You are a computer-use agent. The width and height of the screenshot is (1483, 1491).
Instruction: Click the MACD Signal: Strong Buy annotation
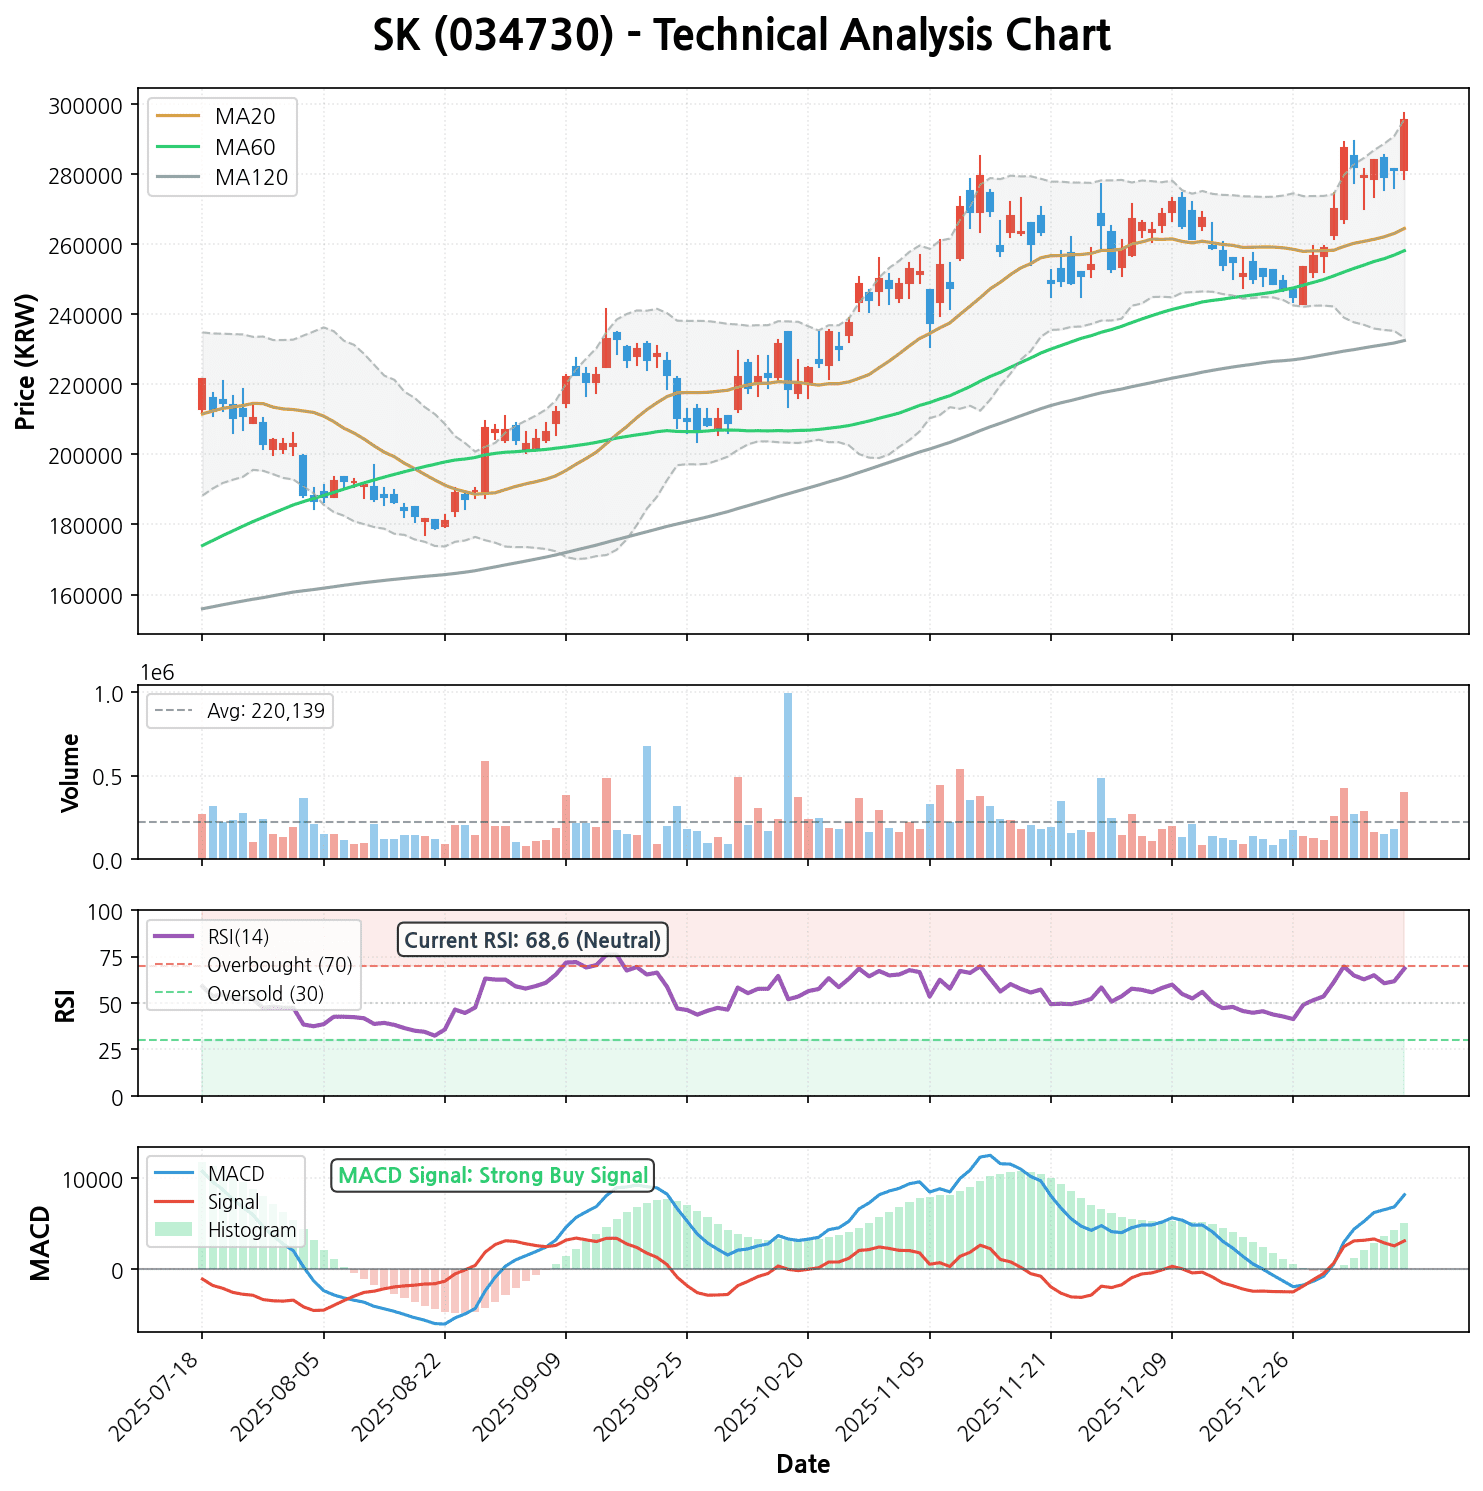tap(493, 1175)
